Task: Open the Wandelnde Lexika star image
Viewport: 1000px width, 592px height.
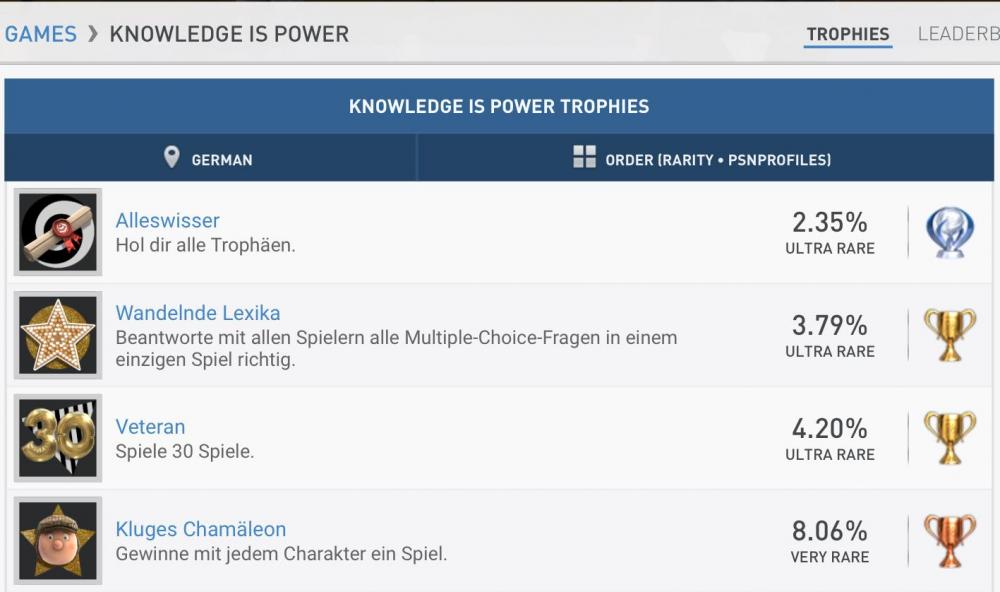Action: [58, 335]
